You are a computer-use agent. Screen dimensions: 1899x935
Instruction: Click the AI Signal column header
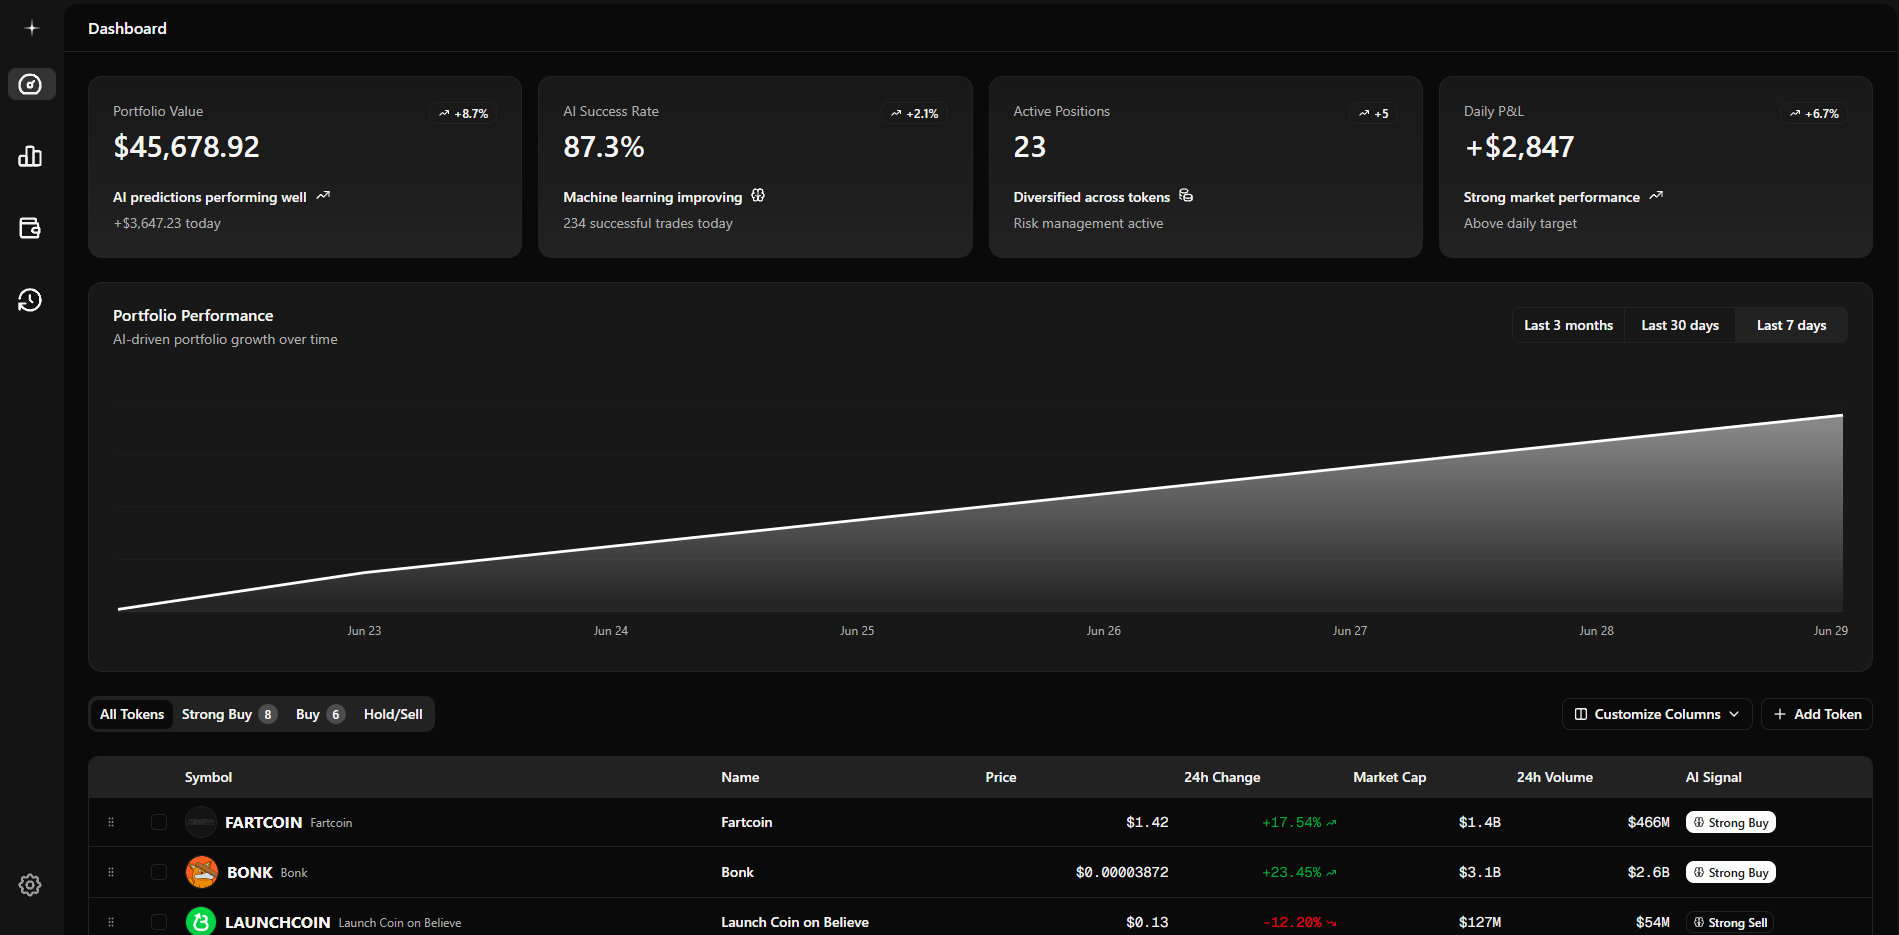click(x=1714, y=777)
